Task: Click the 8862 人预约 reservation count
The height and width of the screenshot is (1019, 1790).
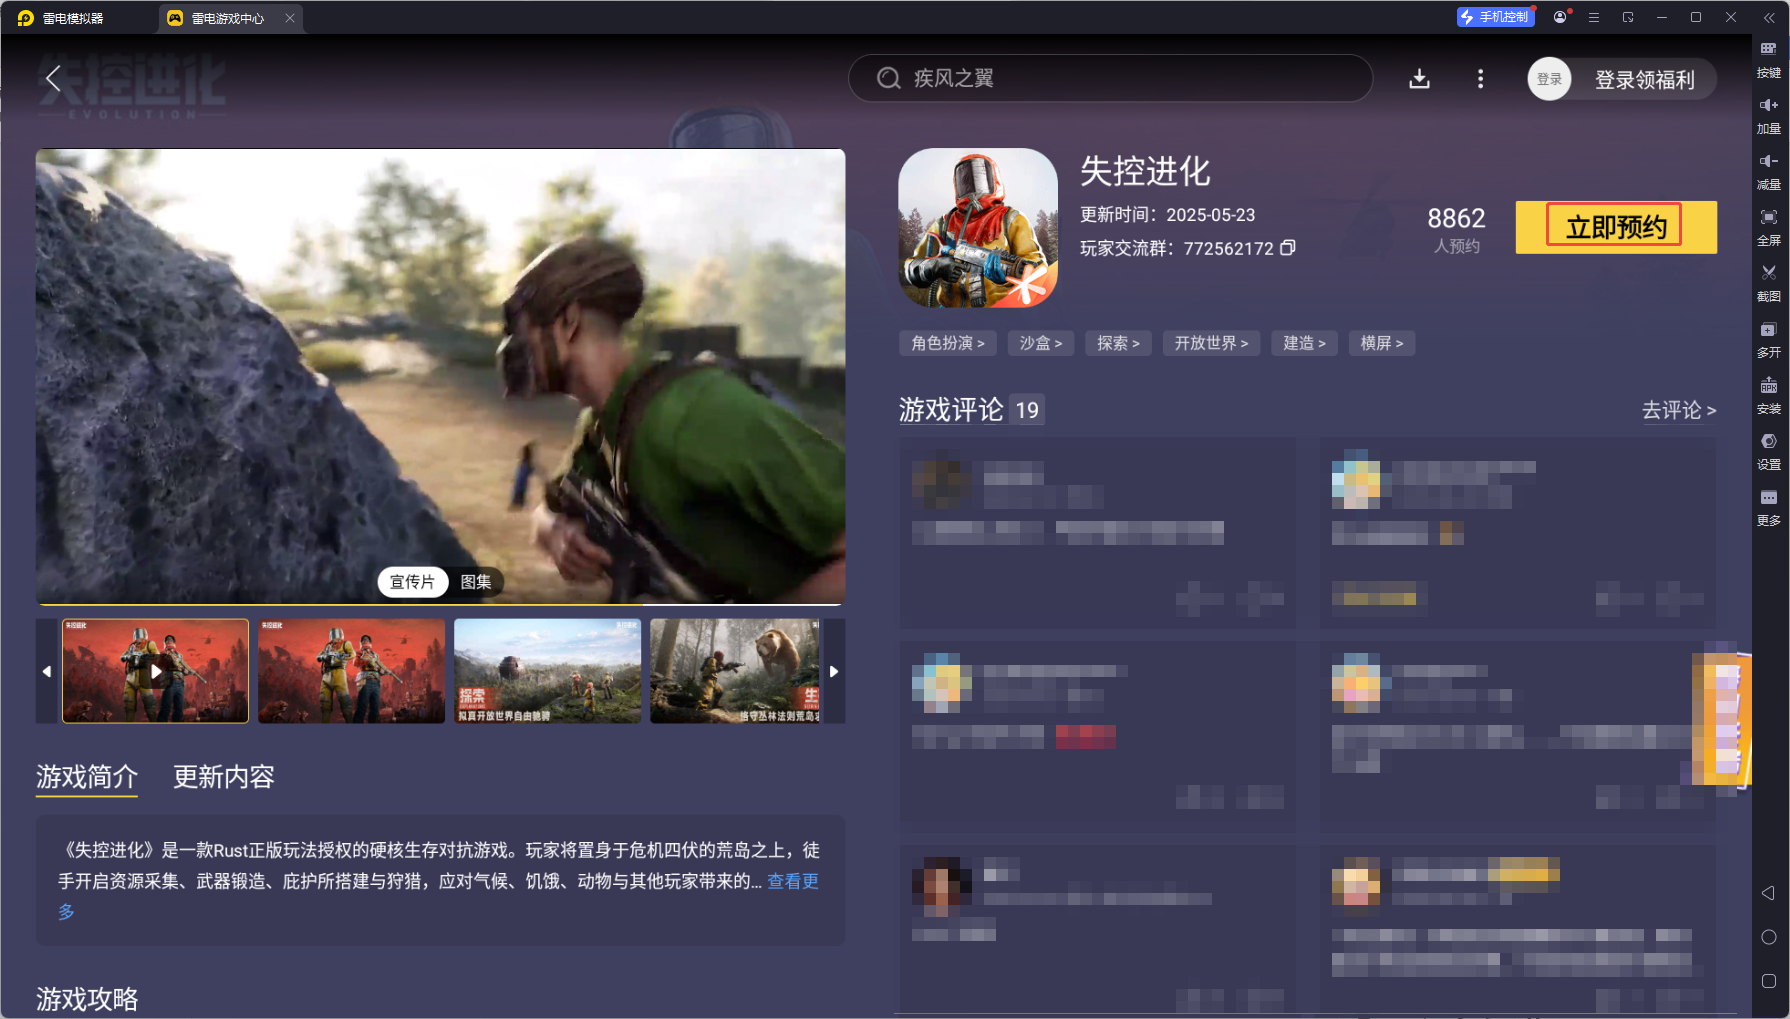Action: (1456, 230)
